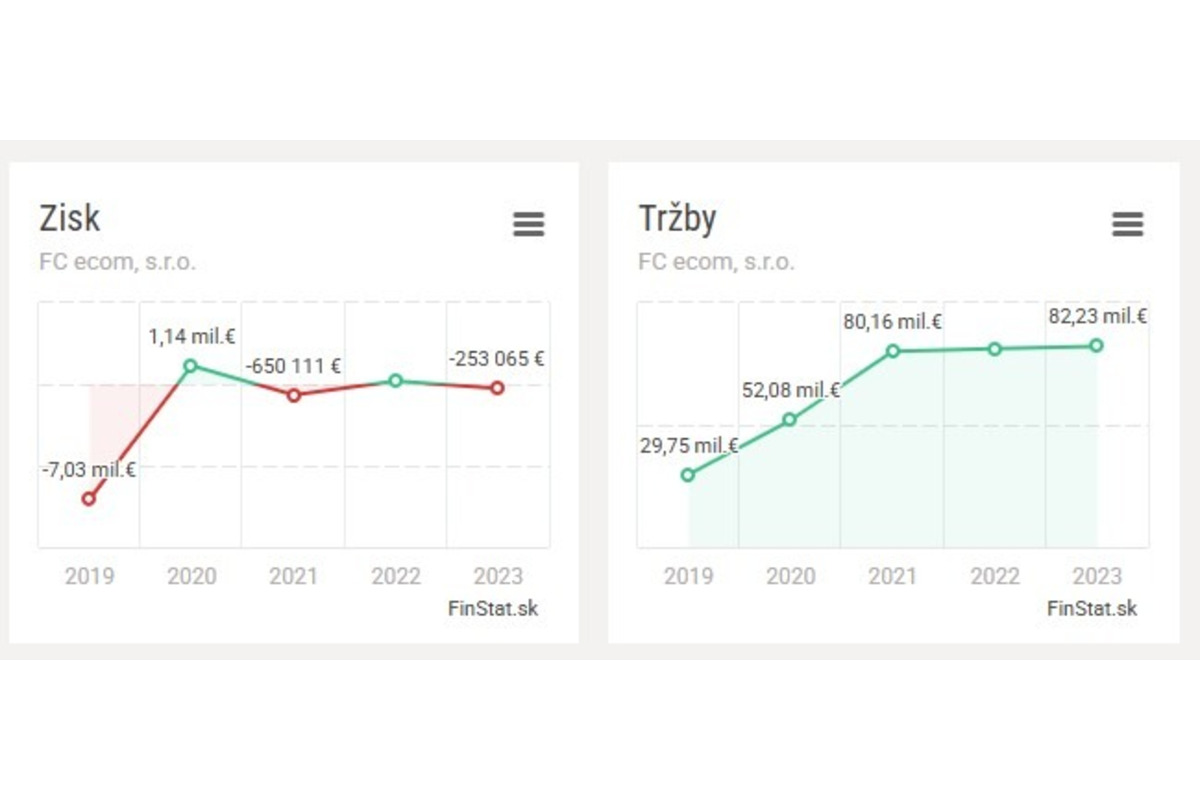1200x800 pixels.
Task: Click the 2023 profit data point
Action: [497, 388]
